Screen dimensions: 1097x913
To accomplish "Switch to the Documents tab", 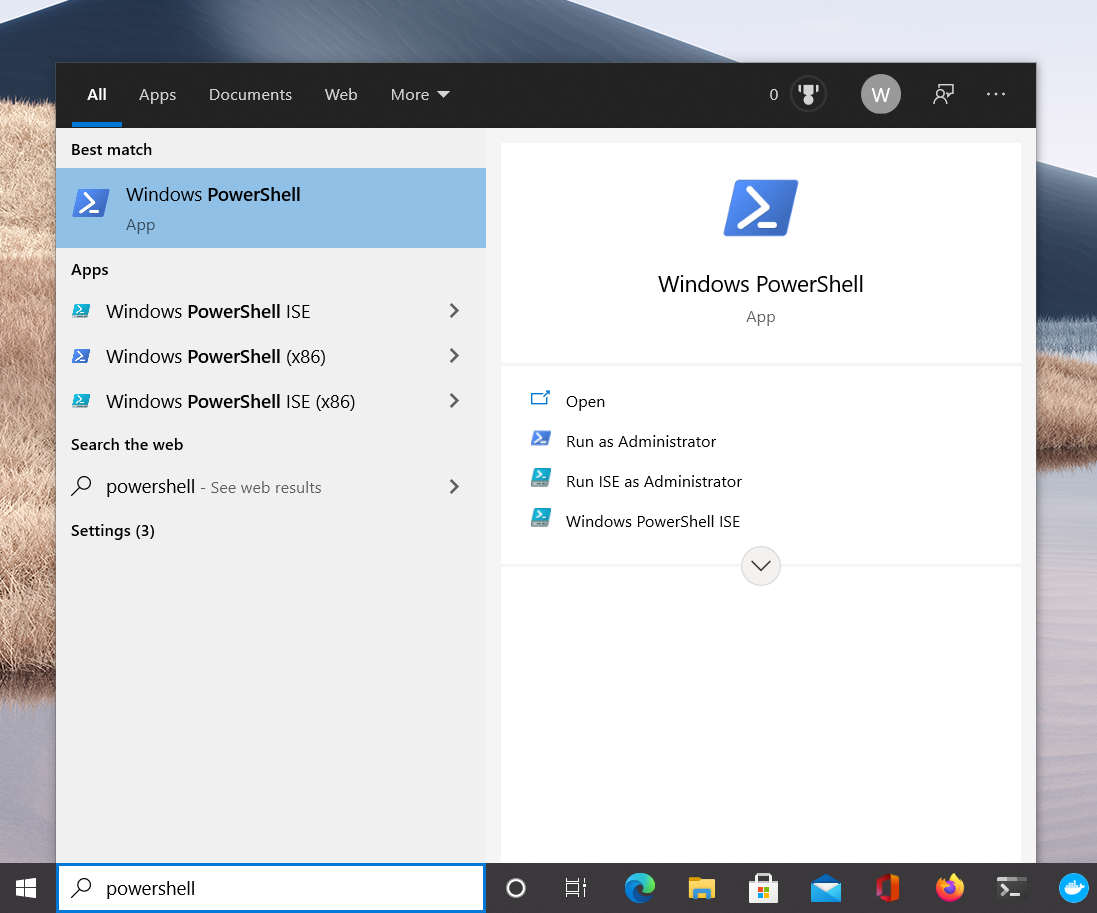I will click(x=250, y=94).
